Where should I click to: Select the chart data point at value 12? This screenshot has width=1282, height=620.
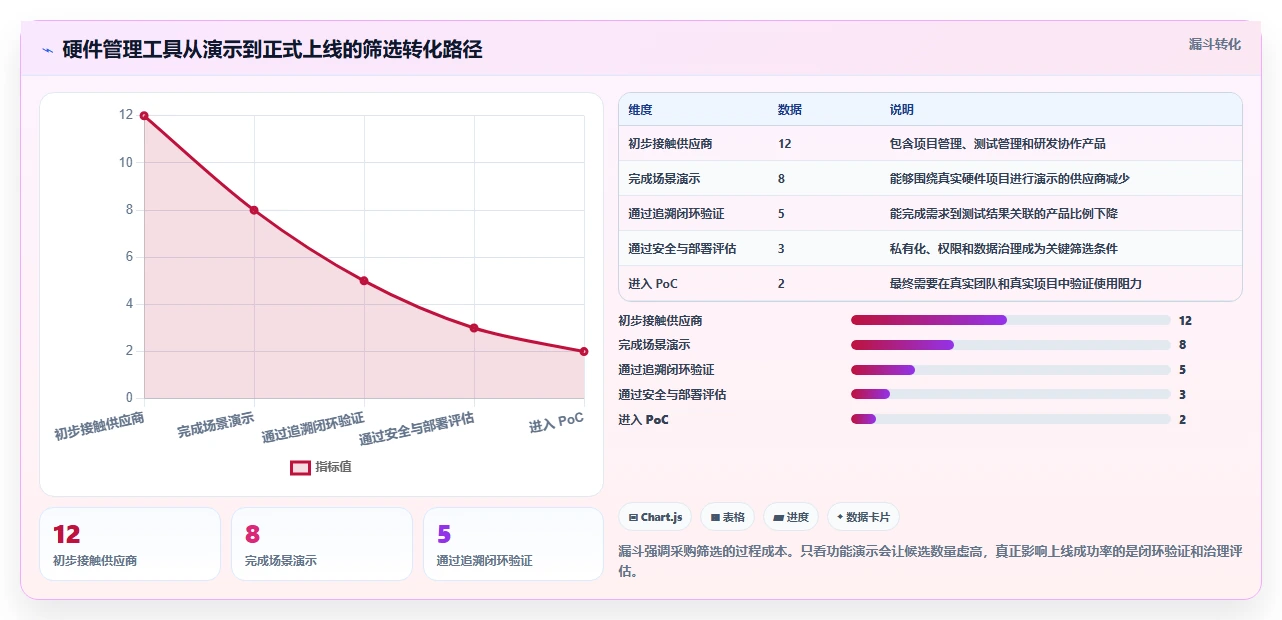tap(144, 116)
